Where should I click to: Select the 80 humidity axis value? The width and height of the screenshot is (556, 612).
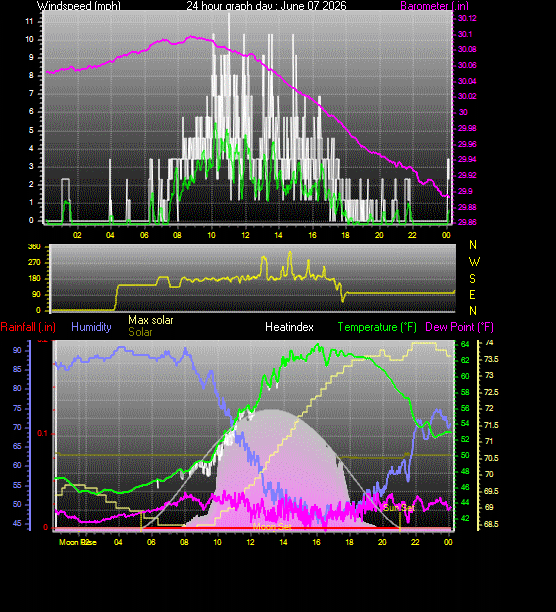[x=17, y=388]
